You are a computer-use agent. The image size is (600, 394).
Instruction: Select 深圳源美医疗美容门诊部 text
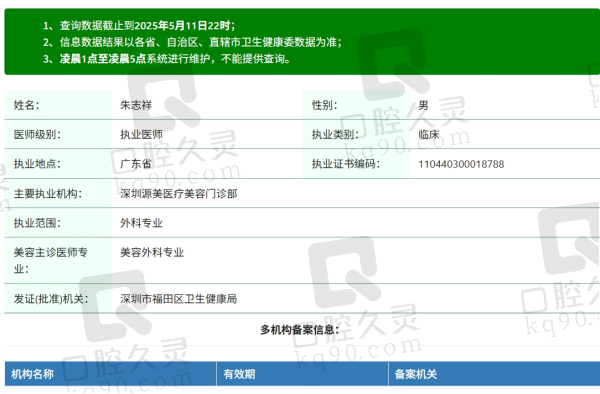tap(179, 194)
